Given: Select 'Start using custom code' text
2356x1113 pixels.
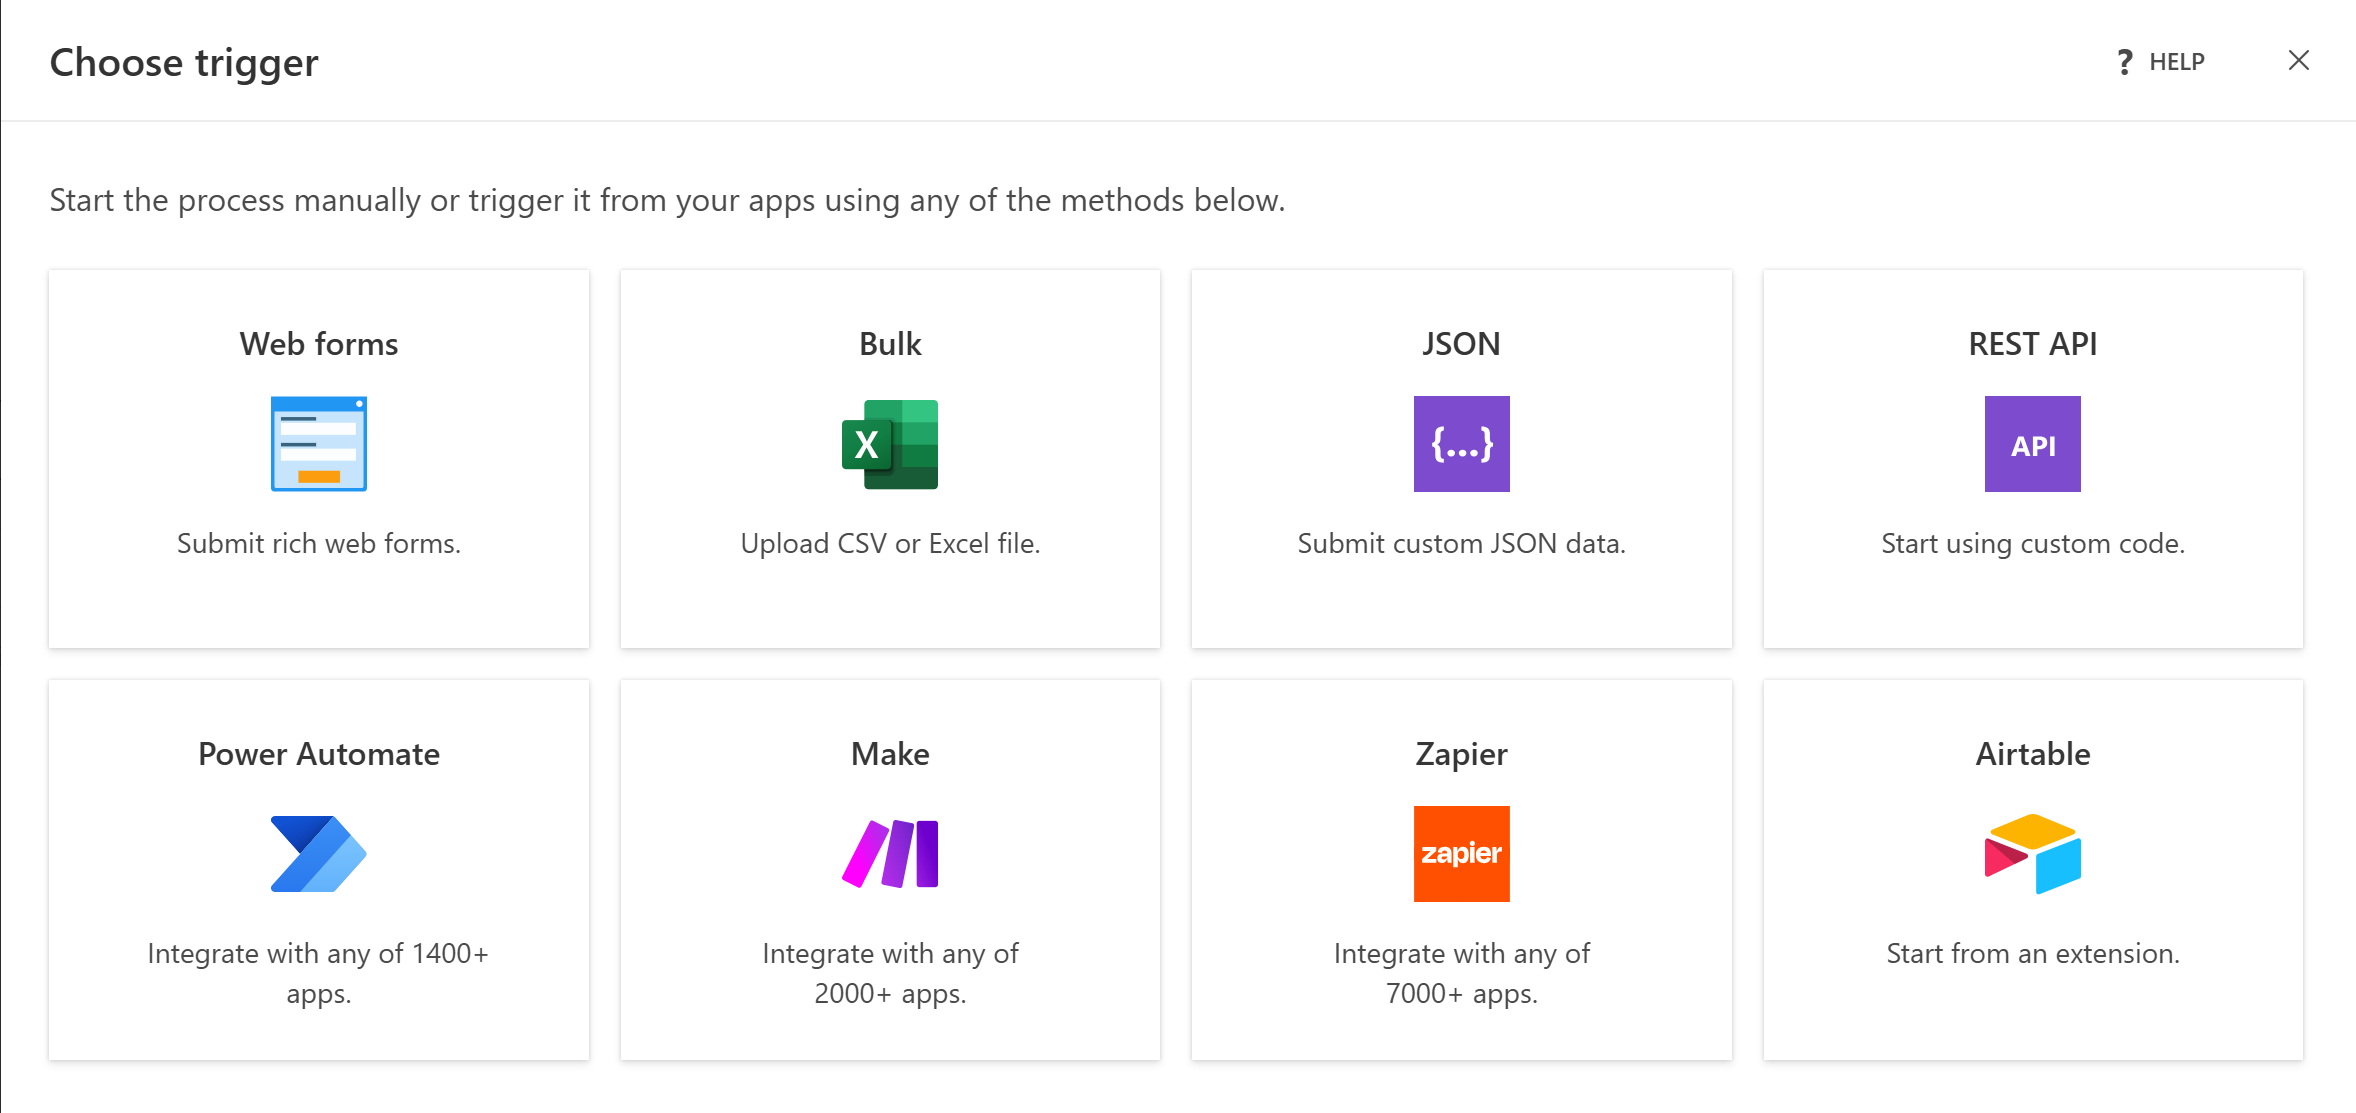Looking at the screenshot, I should coord(2032,543).
